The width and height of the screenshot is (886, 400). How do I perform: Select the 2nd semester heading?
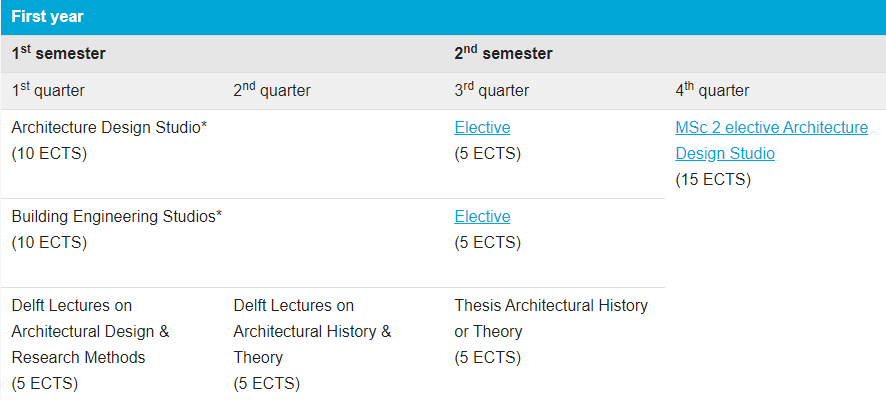coord(503,54)
